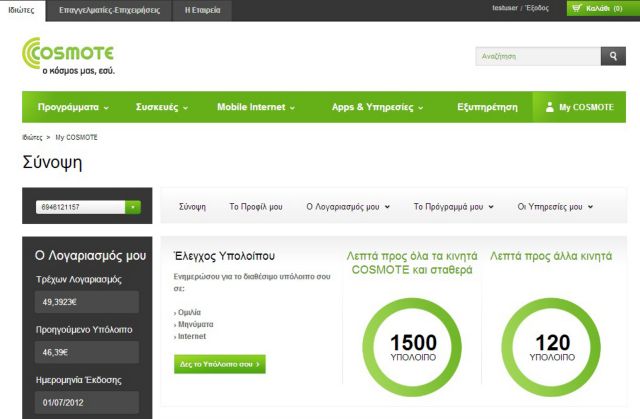Focus the Αναζήτηση search field
This screenshot has width=640, height=419.
[538, 56]
